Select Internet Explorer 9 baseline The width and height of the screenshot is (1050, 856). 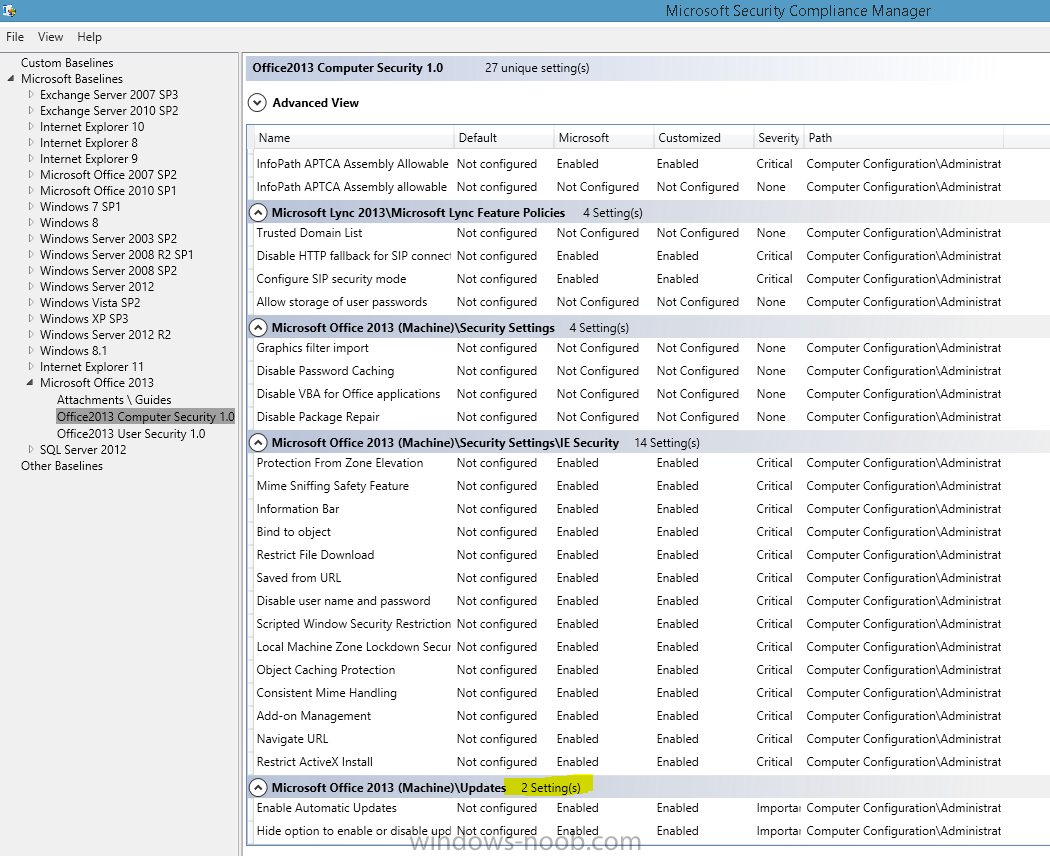88,159
